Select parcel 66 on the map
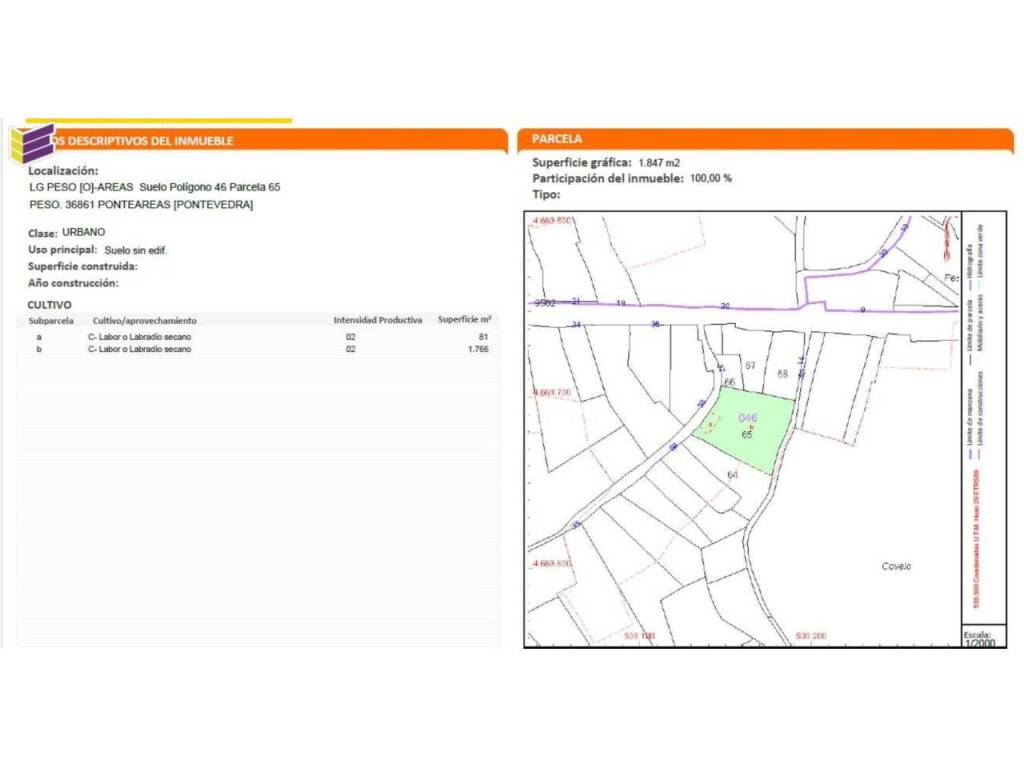The image size is (1024, 768). coord(730,382)
